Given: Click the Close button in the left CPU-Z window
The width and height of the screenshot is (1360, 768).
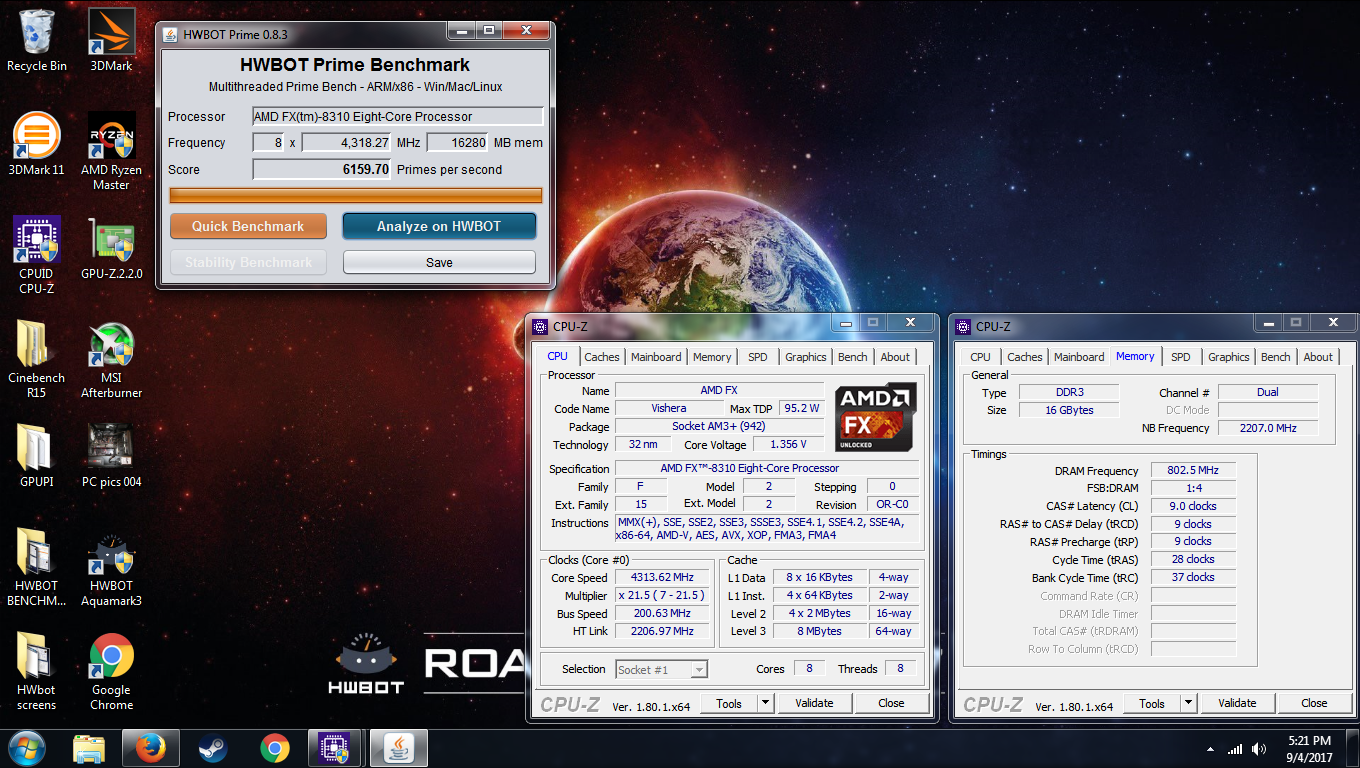Looking at the screenshot, I should 891,703.
